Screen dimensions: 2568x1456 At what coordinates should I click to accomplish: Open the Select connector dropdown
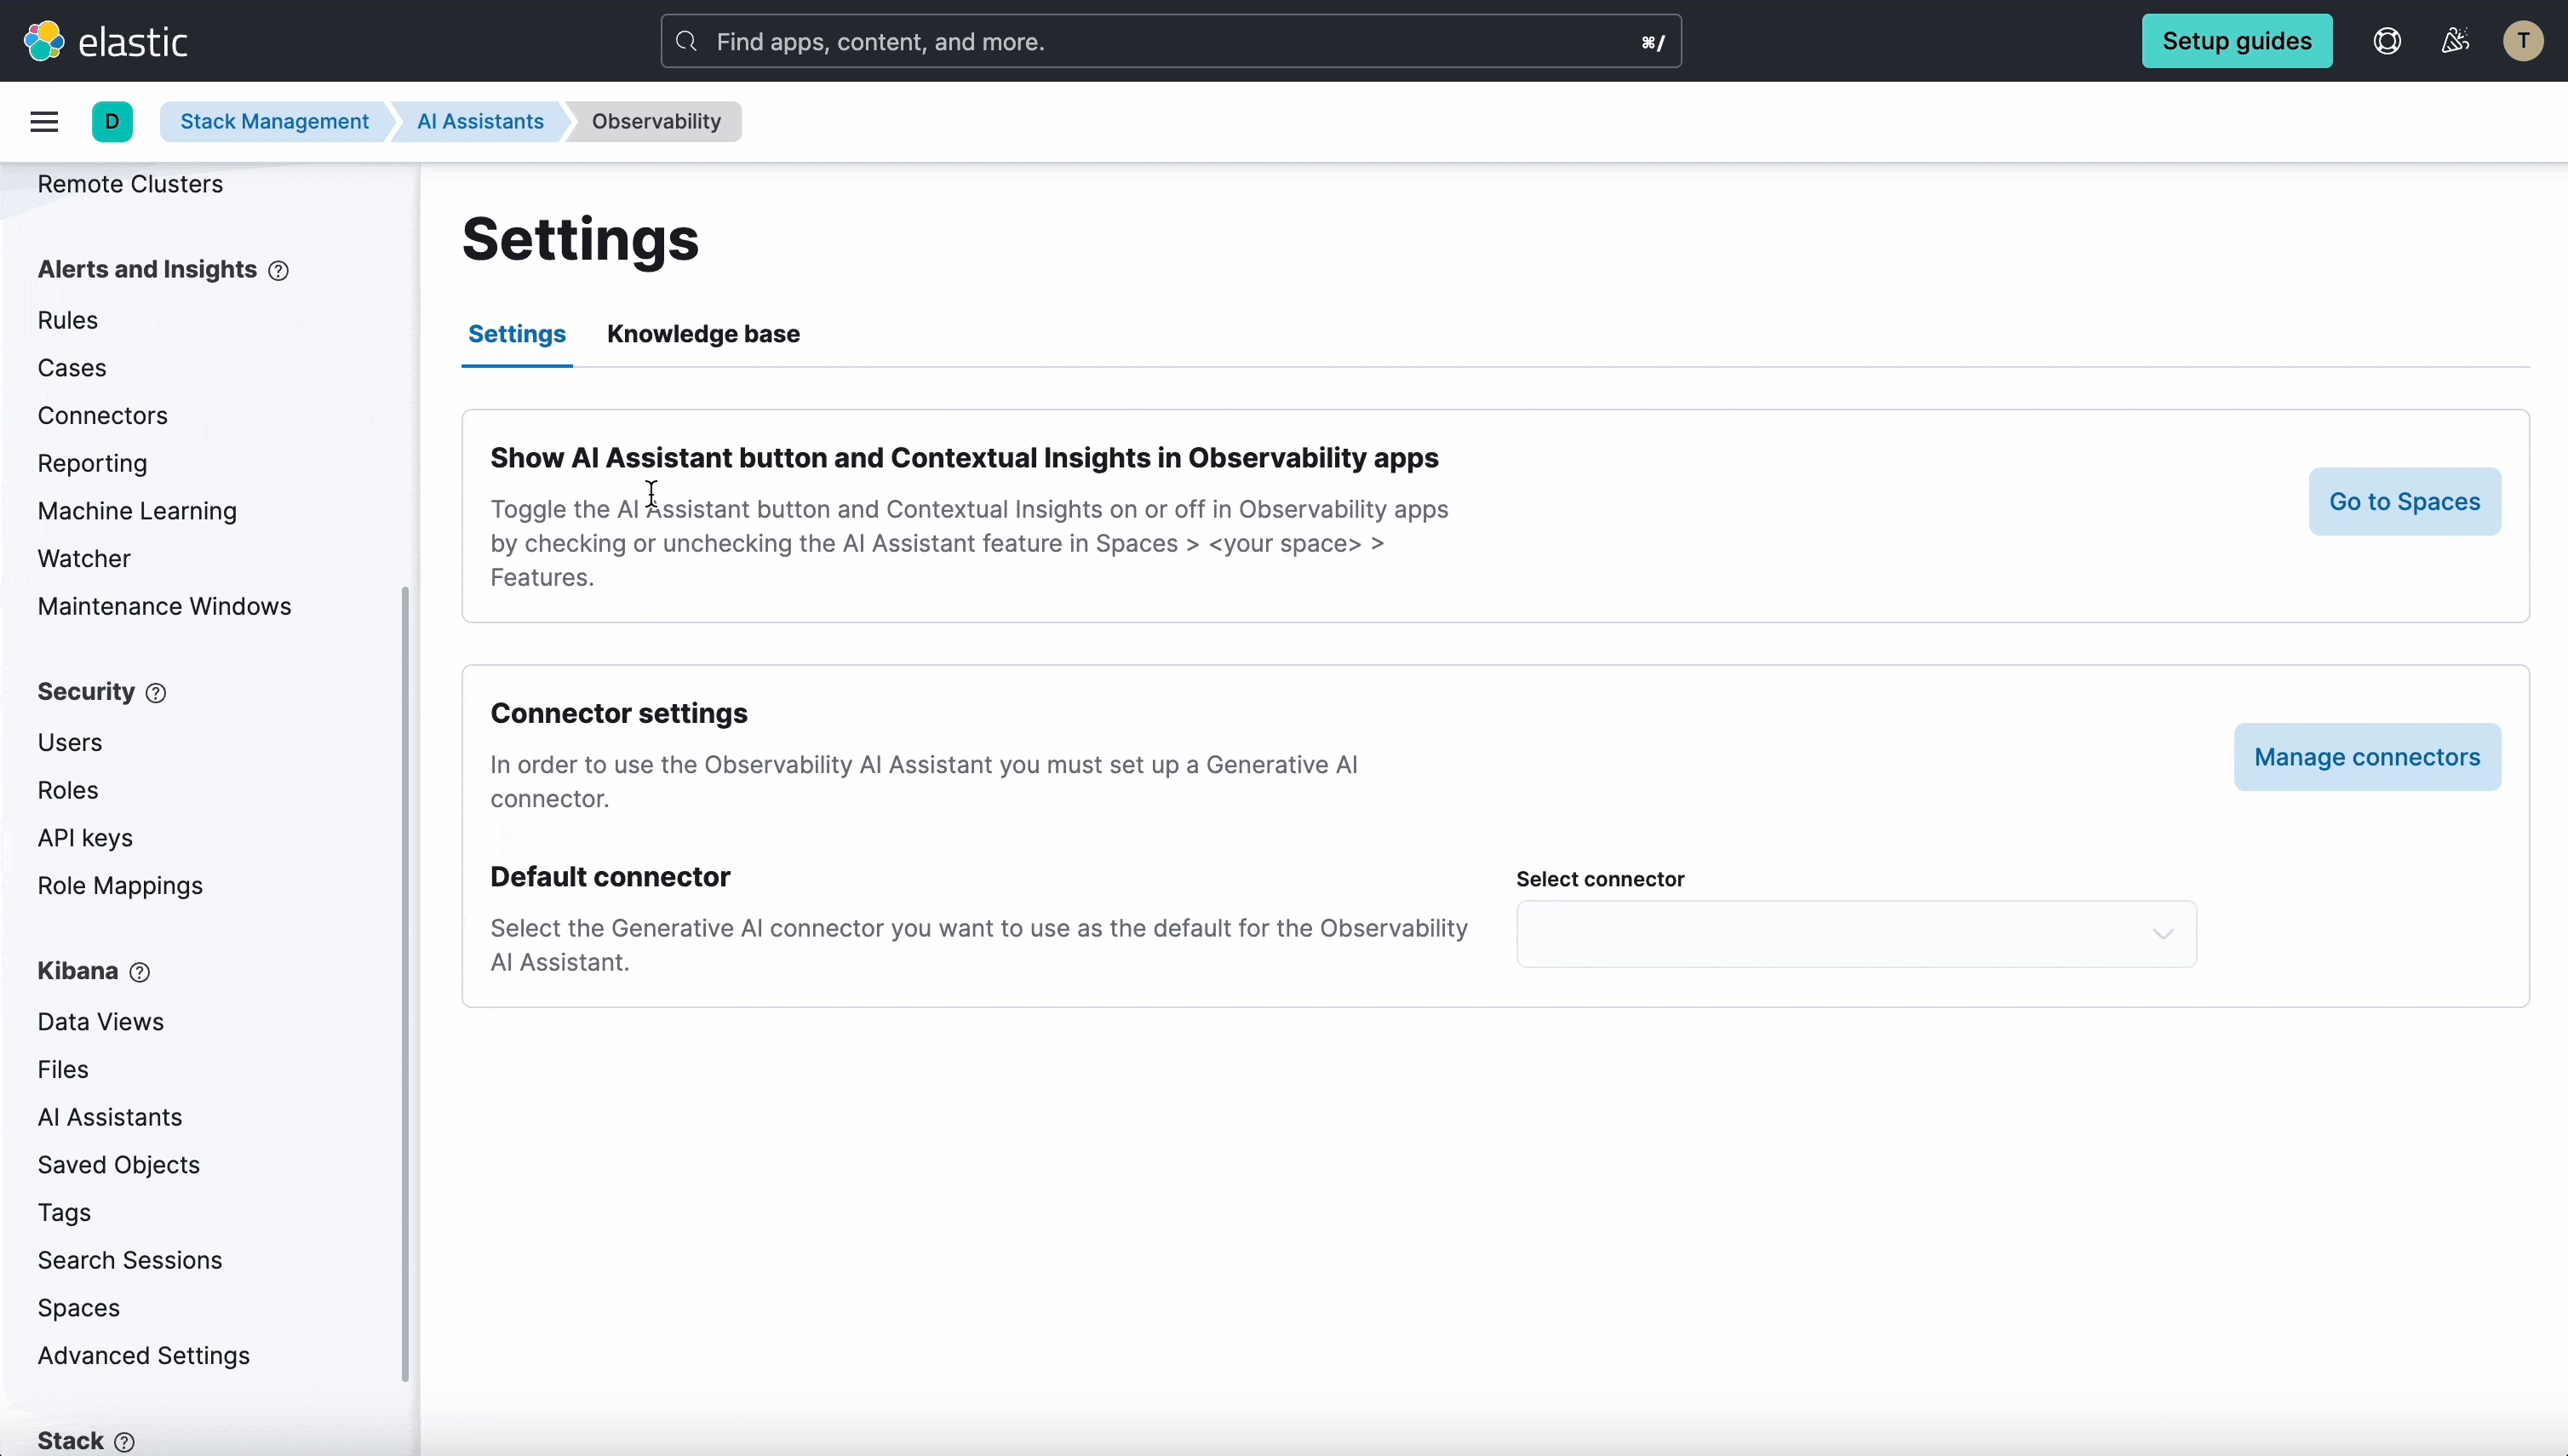1855,932
